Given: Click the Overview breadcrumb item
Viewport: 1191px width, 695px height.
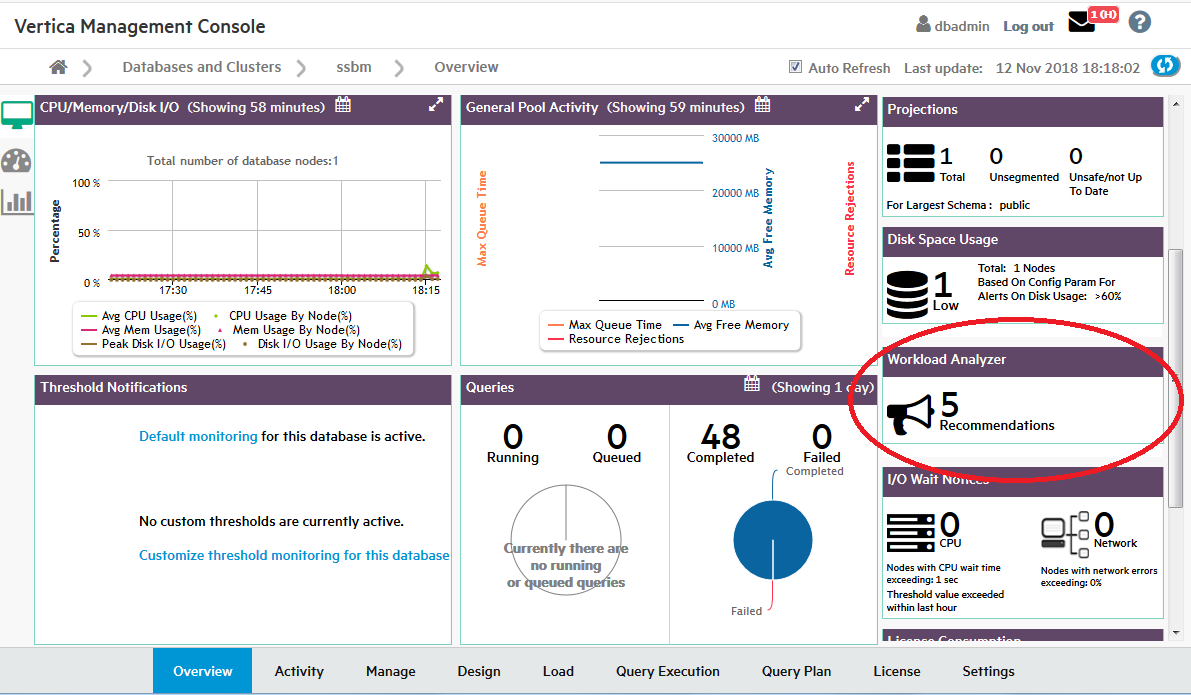Looking at the screenshot, I should pyautogui.click(x=466, y=67).
